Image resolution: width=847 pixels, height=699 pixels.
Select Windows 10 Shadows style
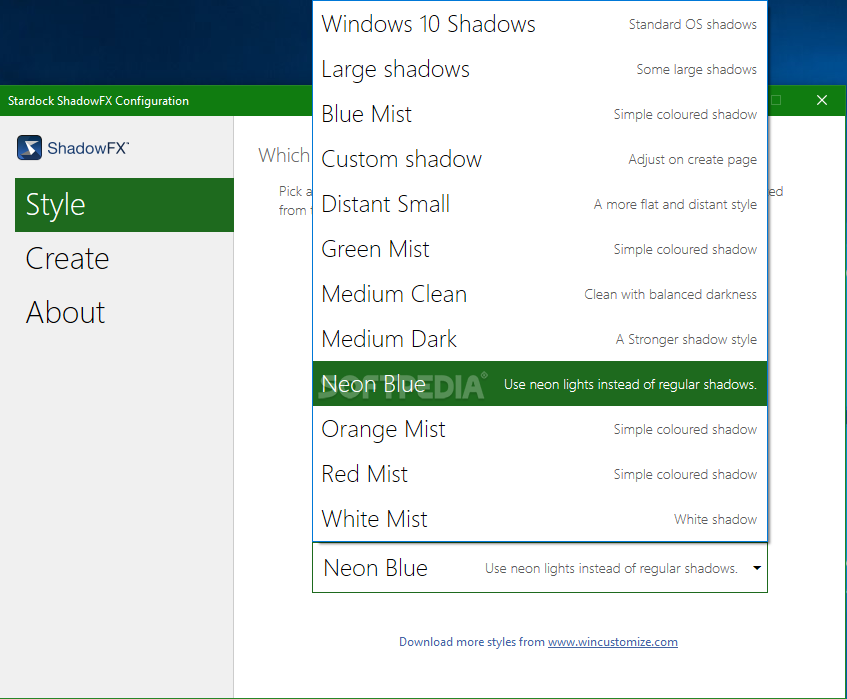(x=540, y=24)
